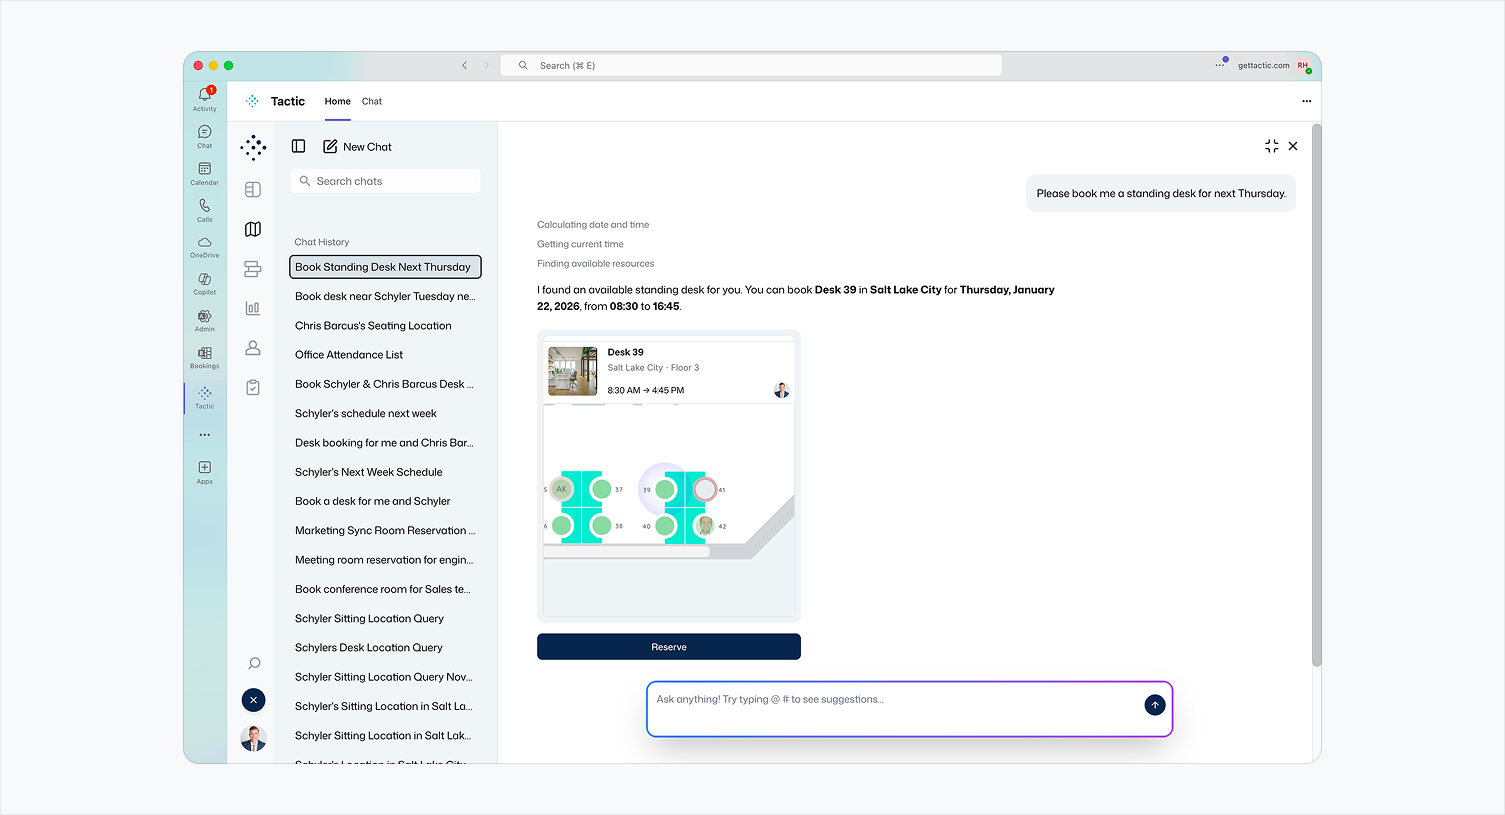Click the Teams top search bar
Viewport: 1505px width, 815px height.
(751, 65)
